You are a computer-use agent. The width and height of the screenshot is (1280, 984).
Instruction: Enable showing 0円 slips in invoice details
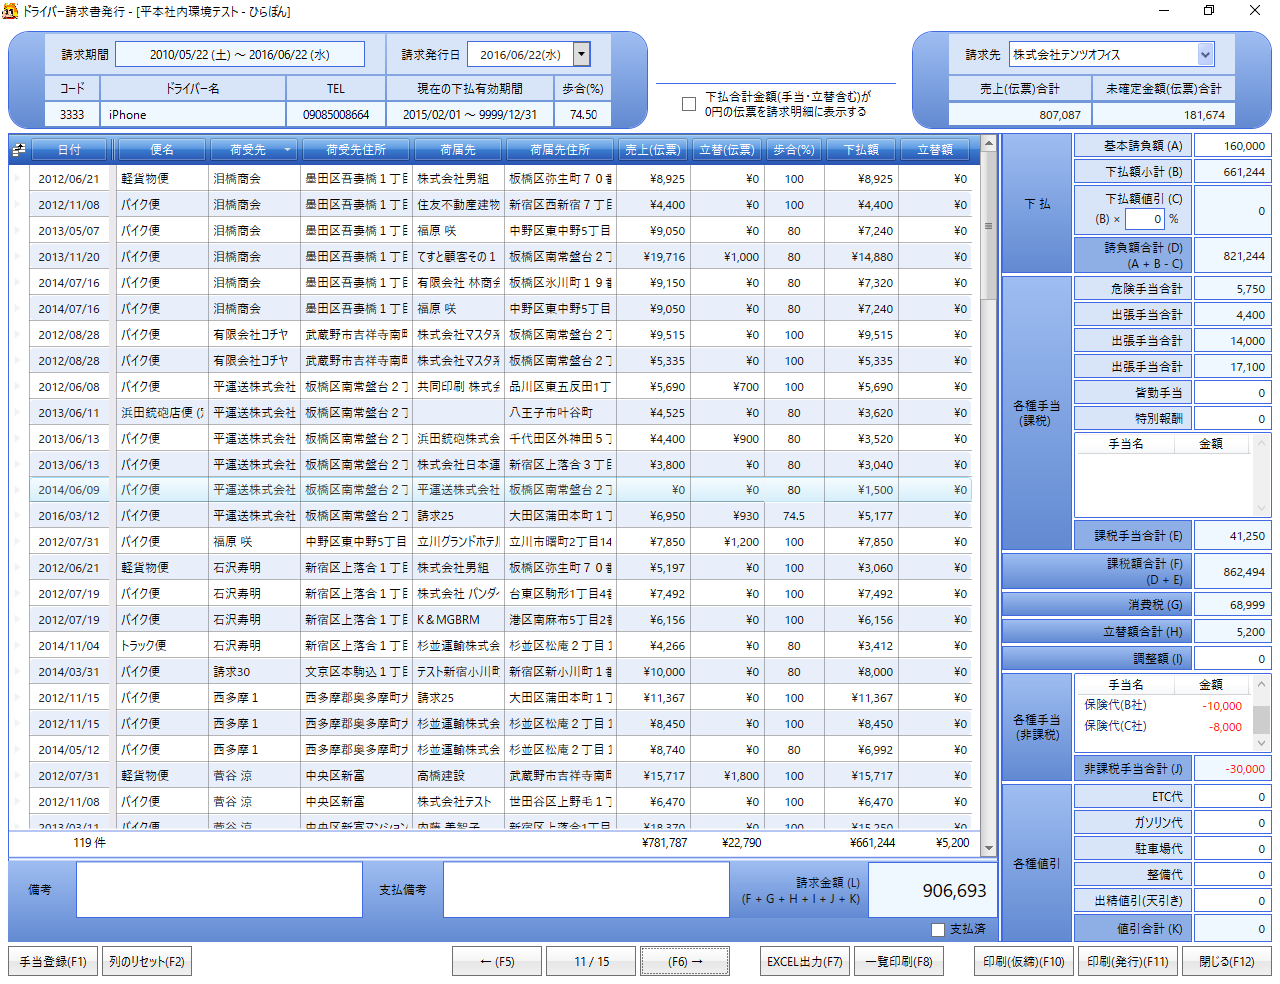coord(688,104)
